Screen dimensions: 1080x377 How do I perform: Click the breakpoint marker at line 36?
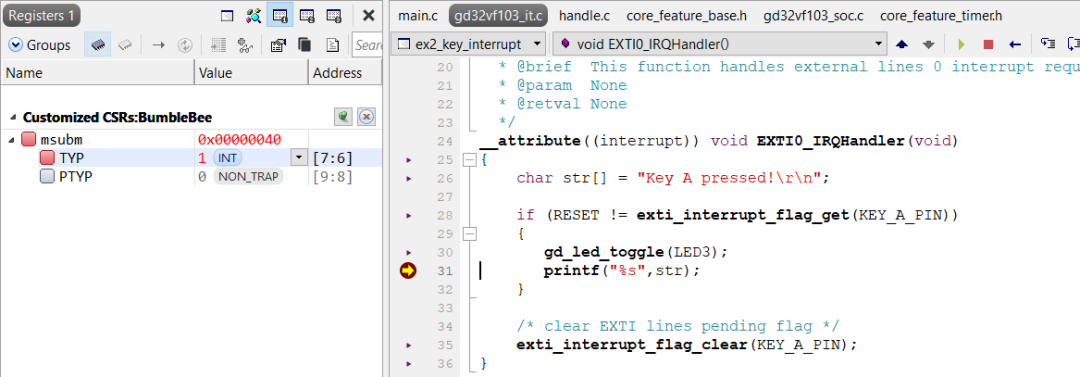(x=408, y=363)
